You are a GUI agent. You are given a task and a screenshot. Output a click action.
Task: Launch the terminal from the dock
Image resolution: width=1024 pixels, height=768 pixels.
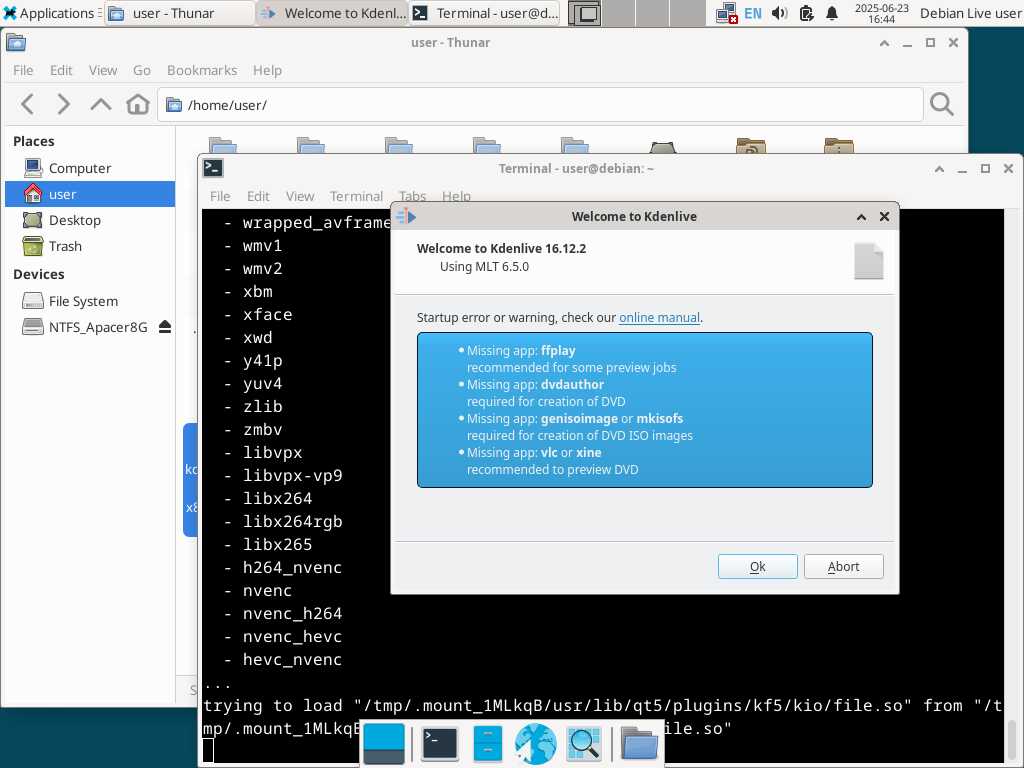pyautogui.click(x=440, y=744)
